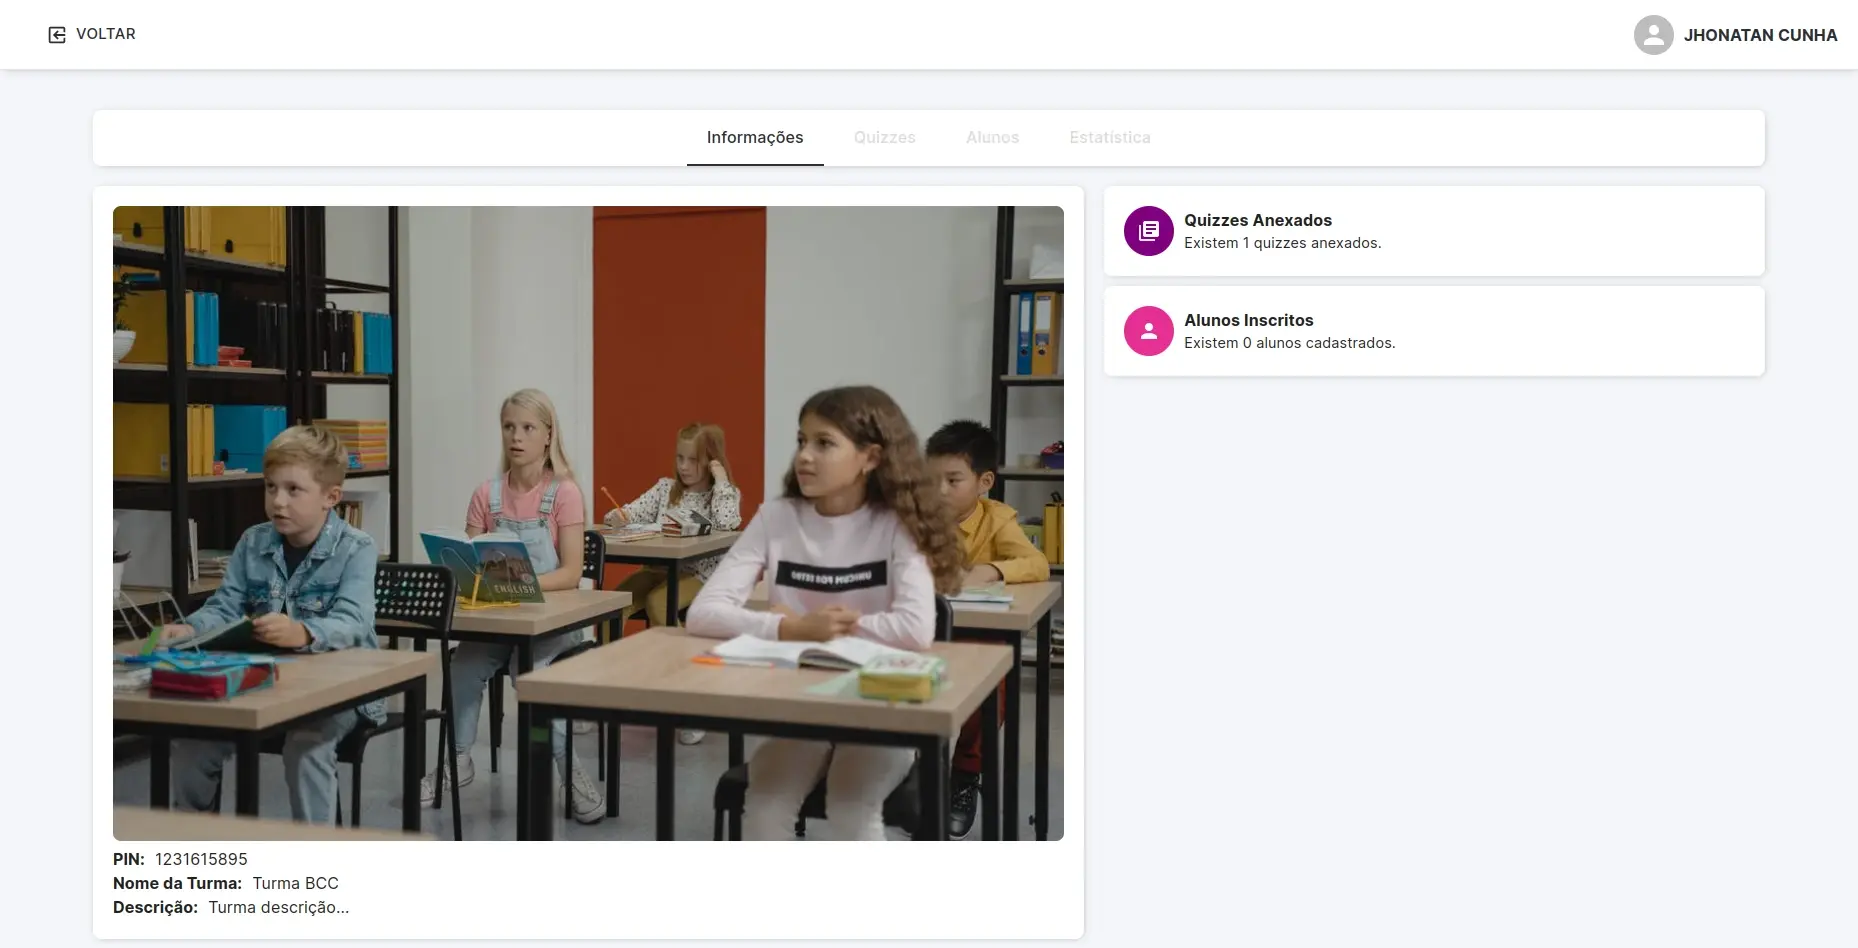Click the 'Nome da Turma:' label
The image size is (1858, 948).
click(x=177, y=883)
